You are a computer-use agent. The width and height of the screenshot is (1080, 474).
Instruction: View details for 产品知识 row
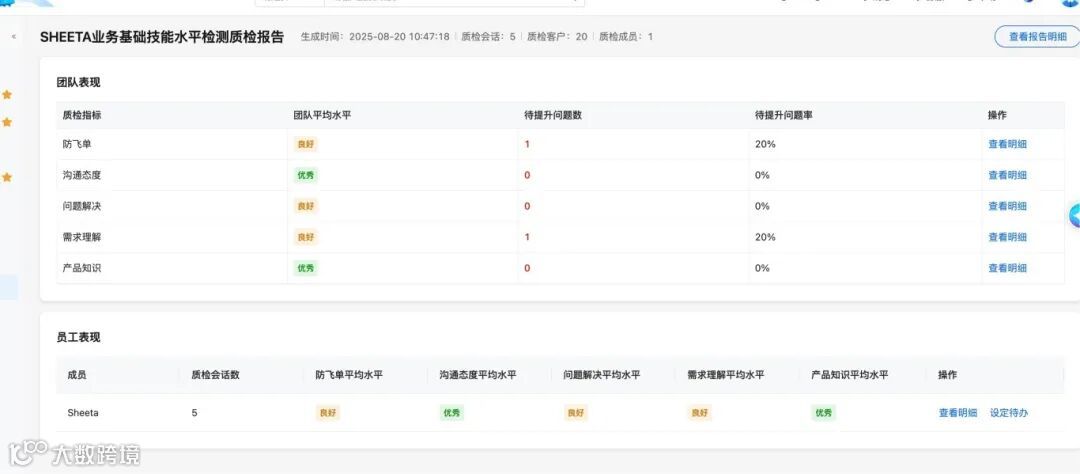pos(1007,268)
